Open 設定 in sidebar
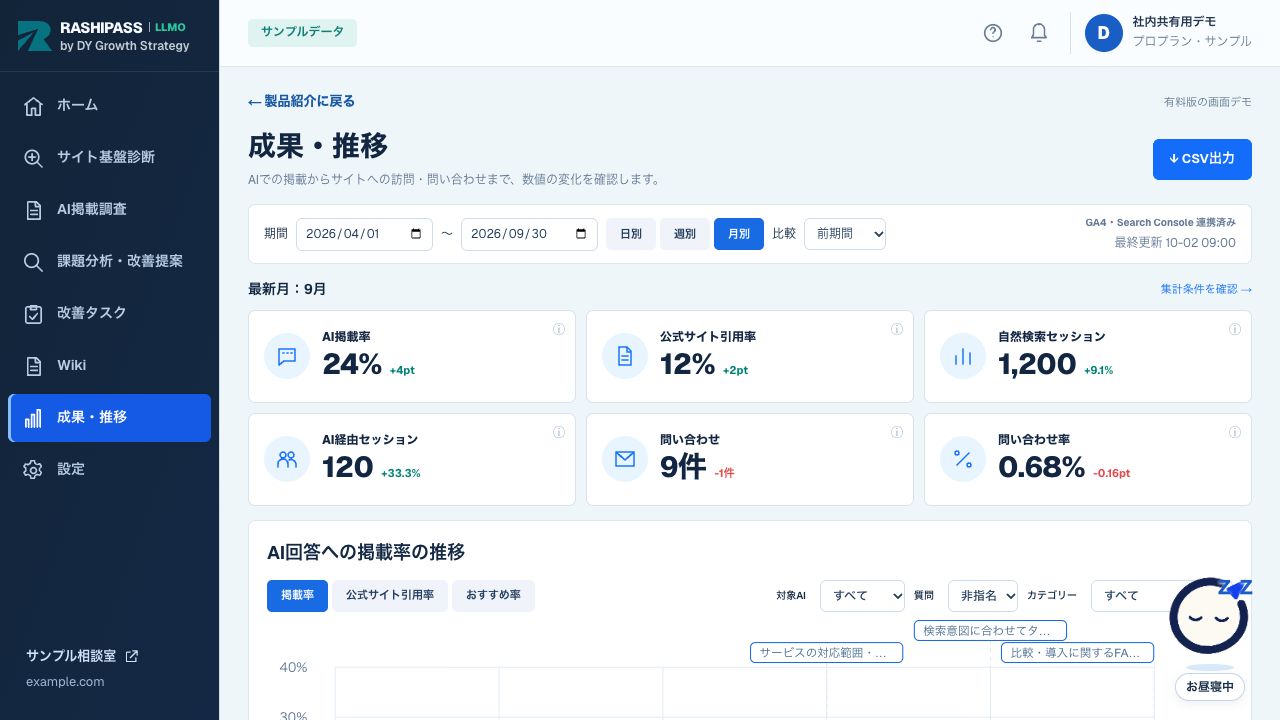1280x720 pixels. click(109, 469)
